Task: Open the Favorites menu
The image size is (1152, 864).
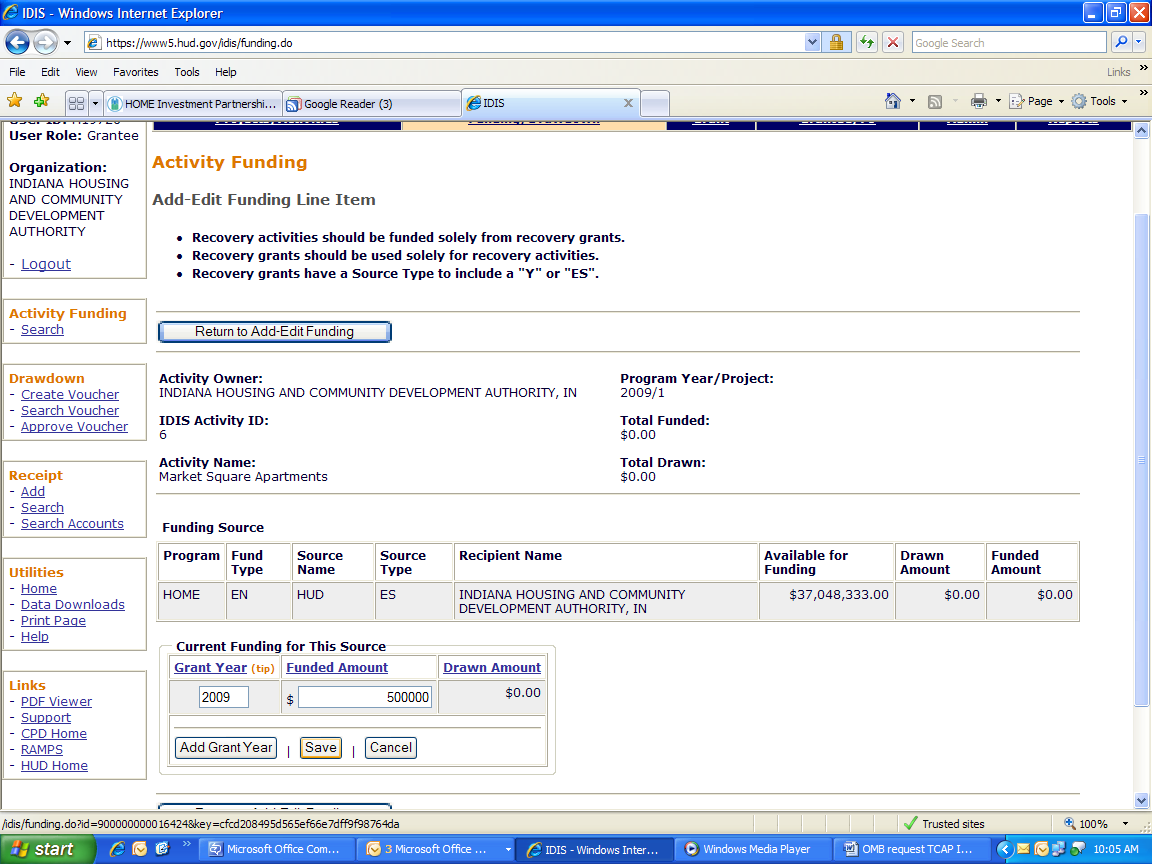Action: (x=135, y=72)
